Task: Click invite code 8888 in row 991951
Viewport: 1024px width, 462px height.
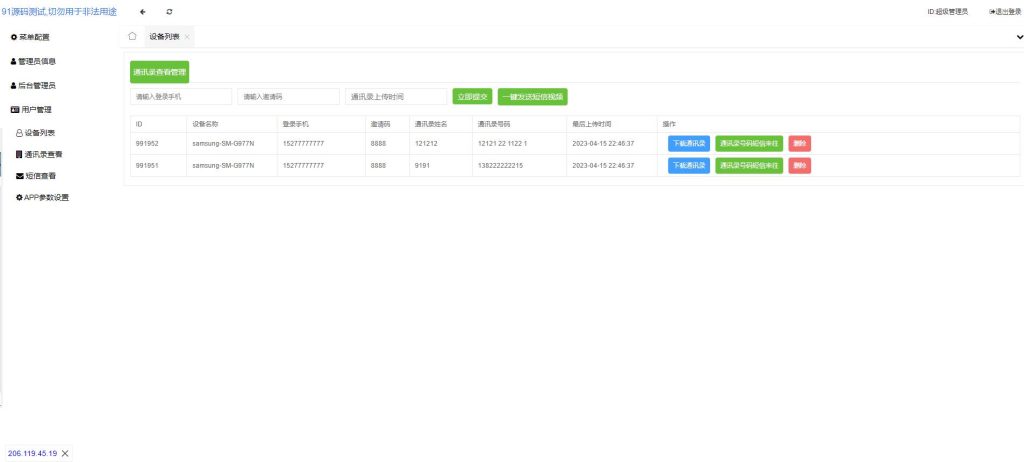Action: point(378,166)
